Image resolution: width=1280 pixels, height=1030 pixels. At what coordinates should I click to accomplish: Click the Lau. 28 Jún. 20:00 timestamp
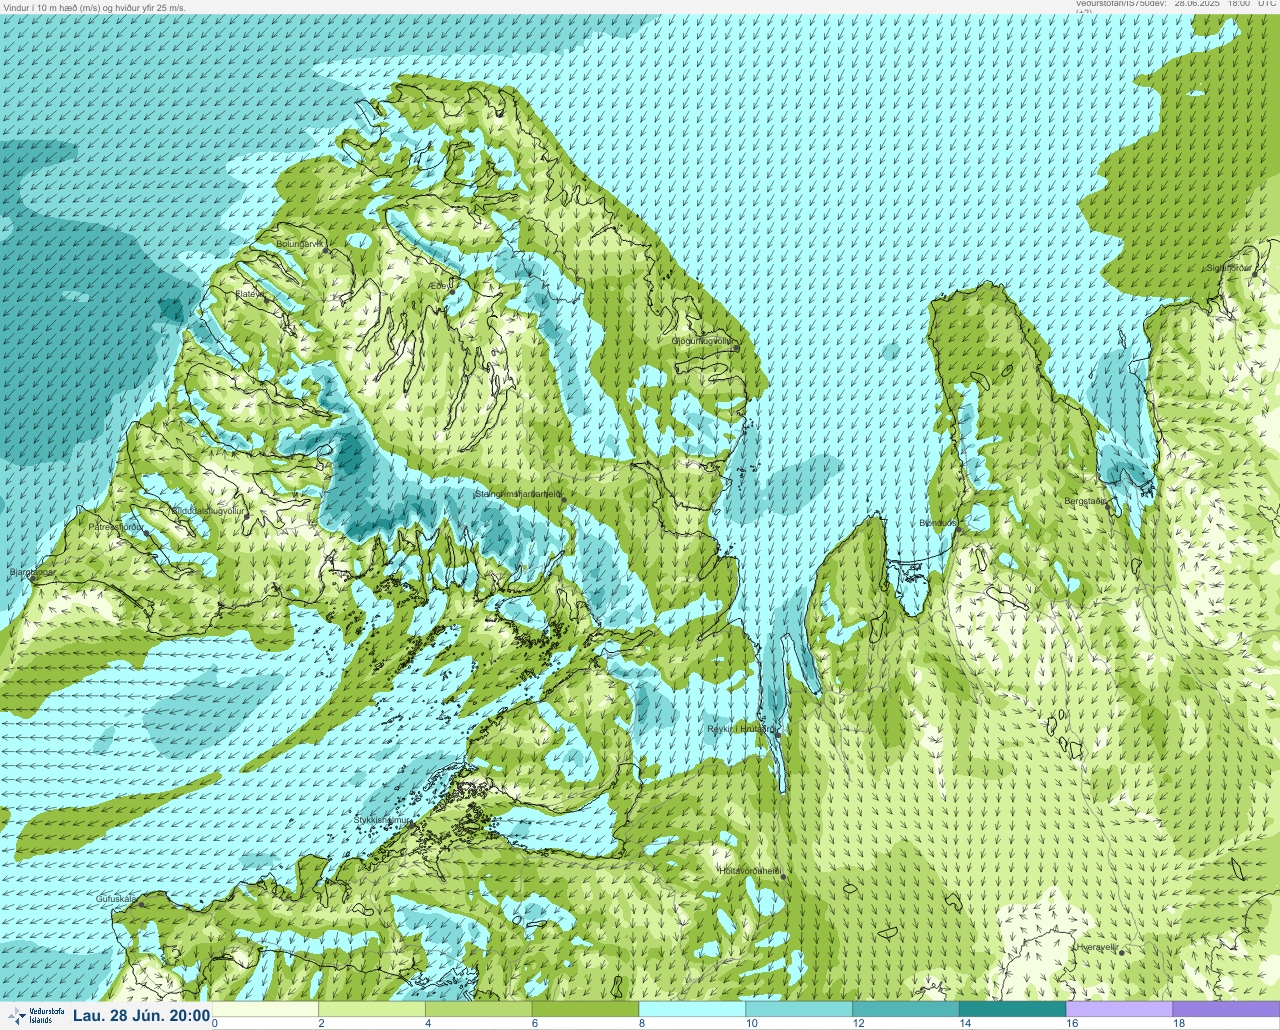pyautogui.click(x=141, y=1016)
